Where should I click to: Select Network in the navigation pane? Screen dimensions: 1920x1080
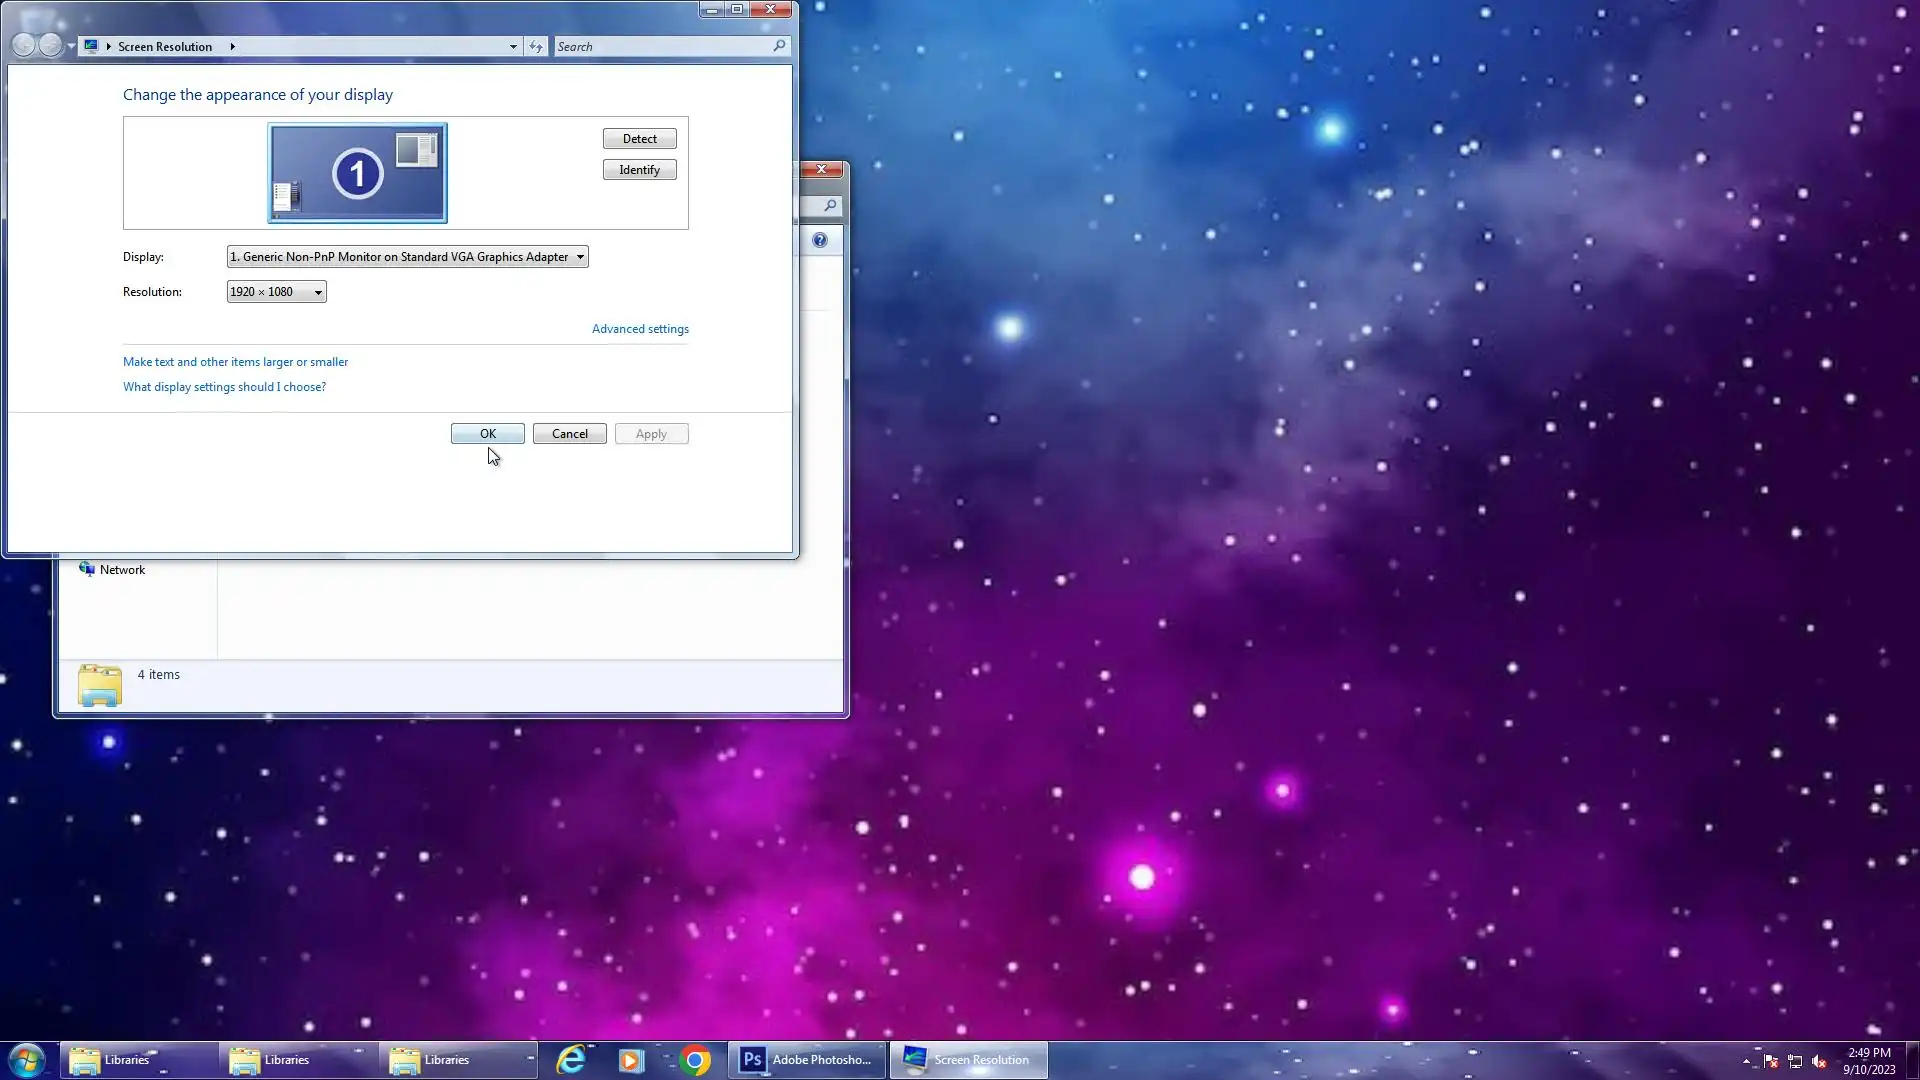(x=122, y=570)
